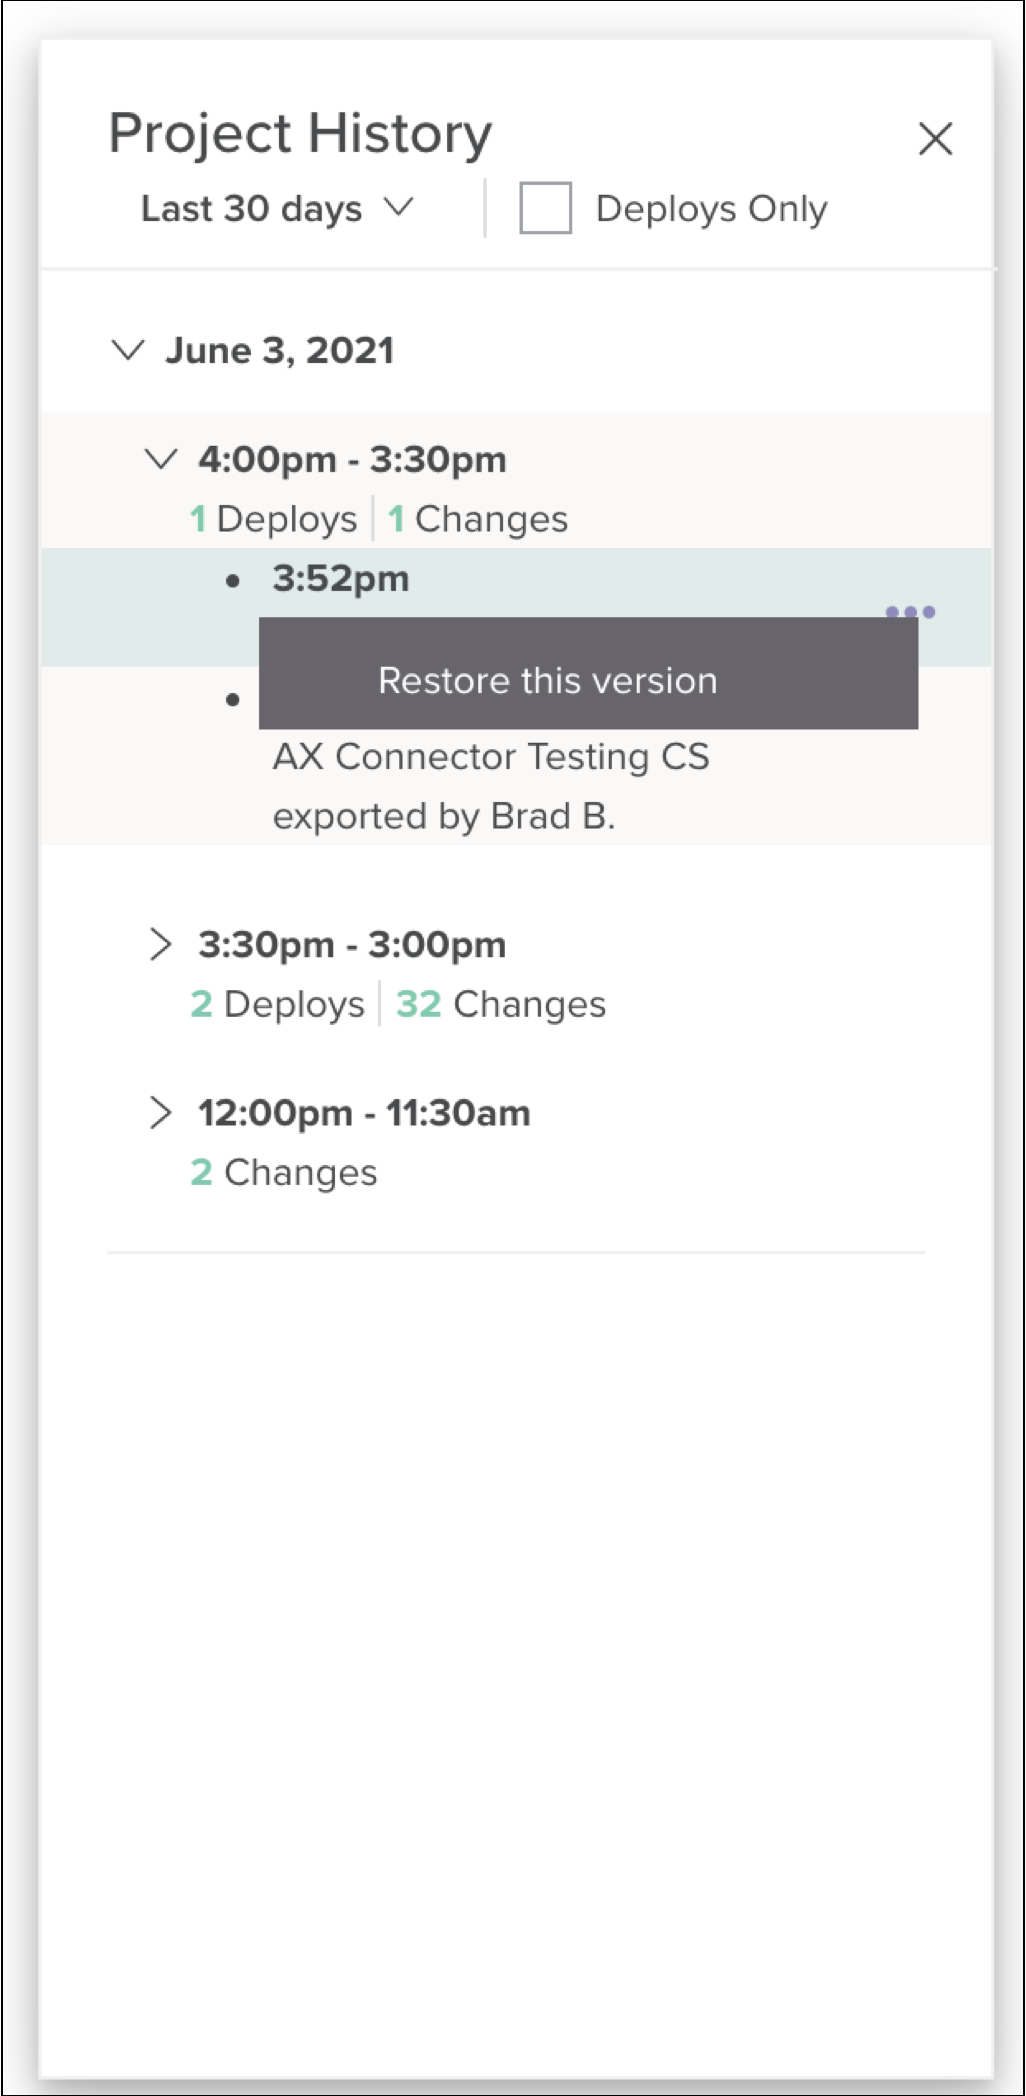Select the 3:52pm history entry

(341, 579)
